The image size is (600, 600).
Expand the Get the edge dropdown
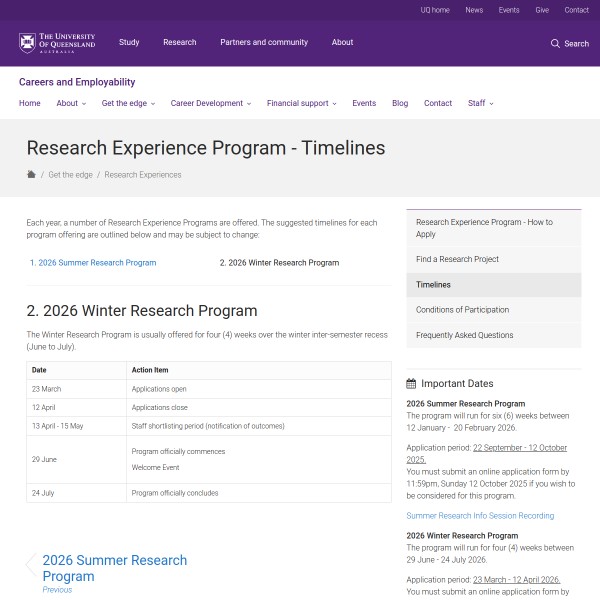tap(127, 103)
